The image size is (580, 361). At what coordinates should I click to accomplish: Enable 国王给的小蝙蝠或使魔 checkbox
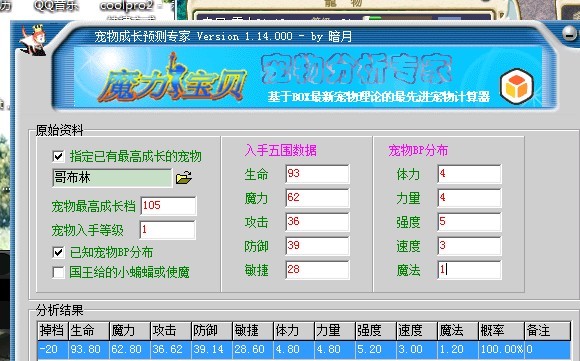tap(58, 272)
